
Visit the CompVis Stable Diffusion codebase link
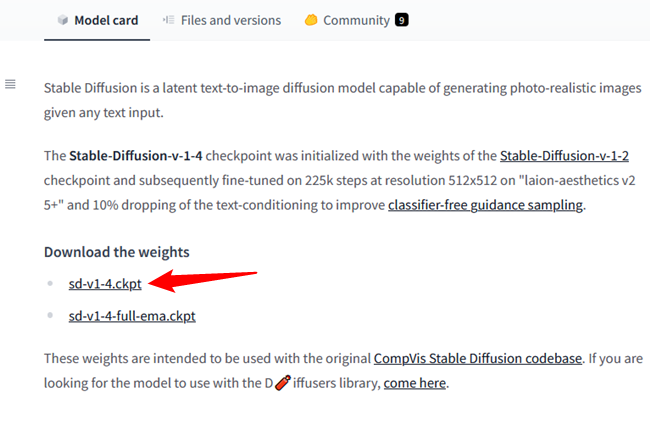(477, 358)
